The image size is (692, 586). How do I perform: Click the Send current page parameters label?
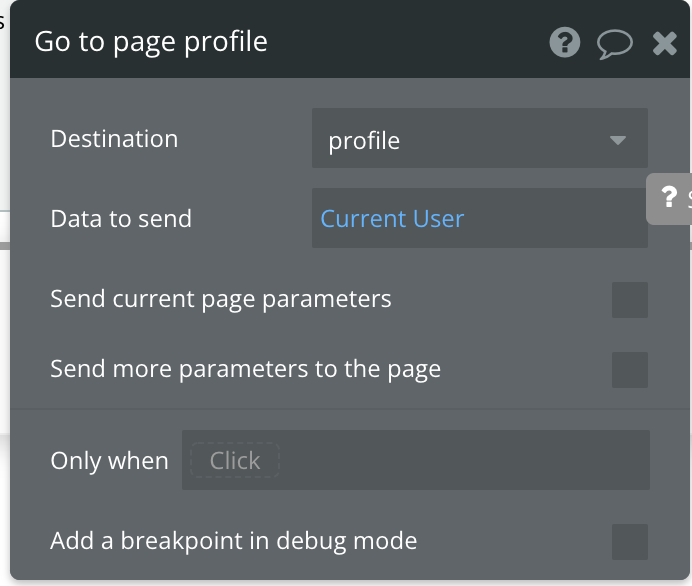221,299
